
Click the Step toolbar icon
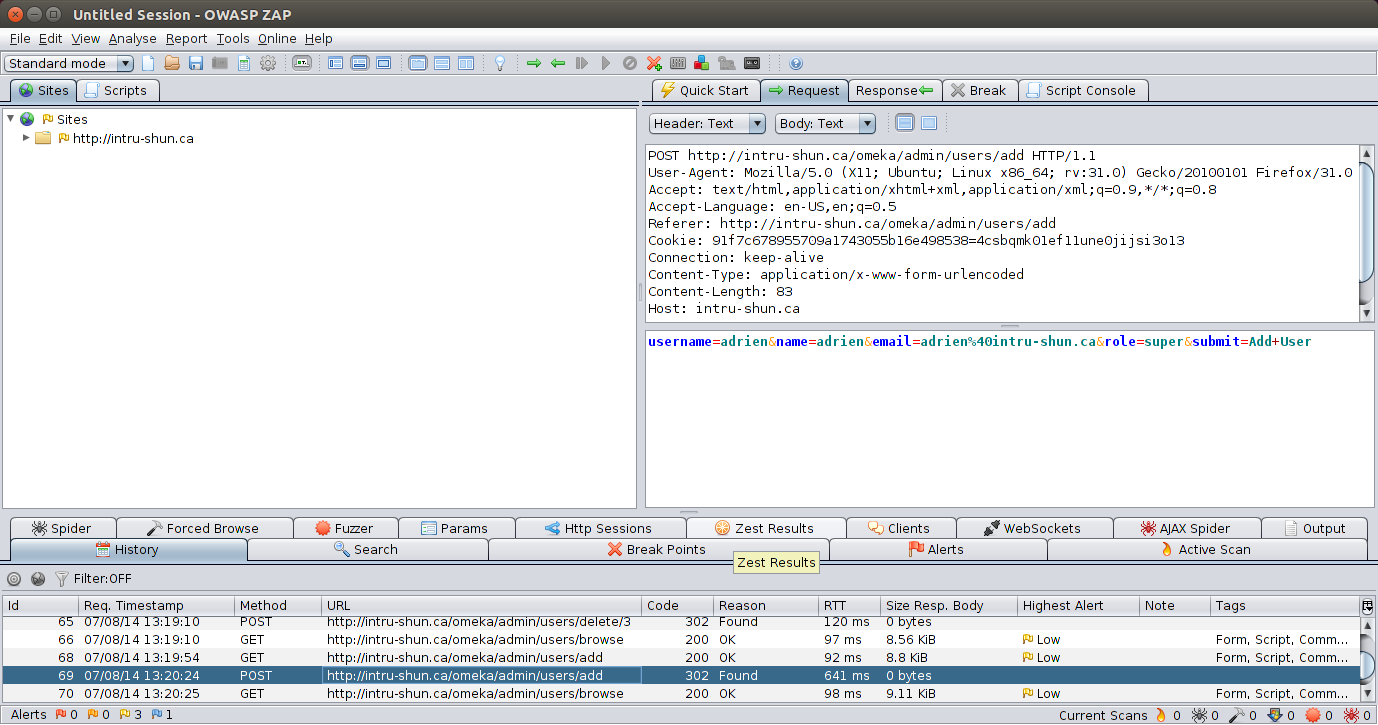point(581,63)
